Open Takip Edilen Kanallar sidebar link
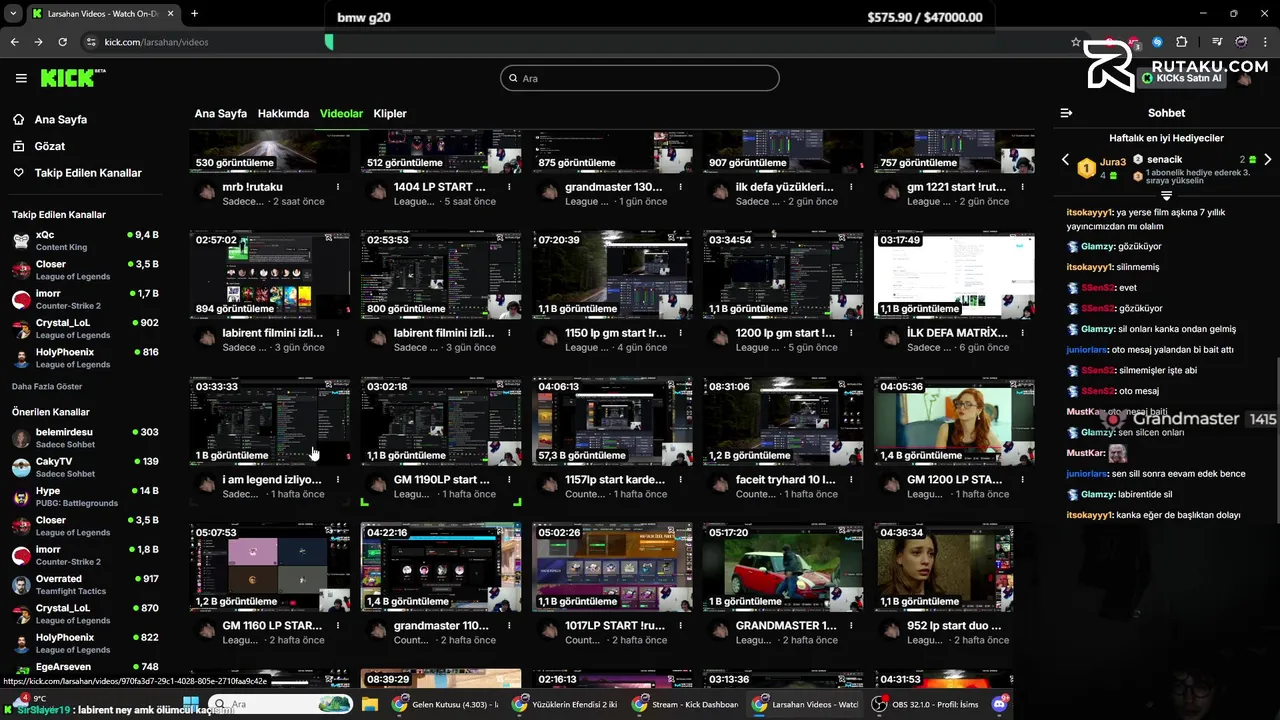 (88, 173)
